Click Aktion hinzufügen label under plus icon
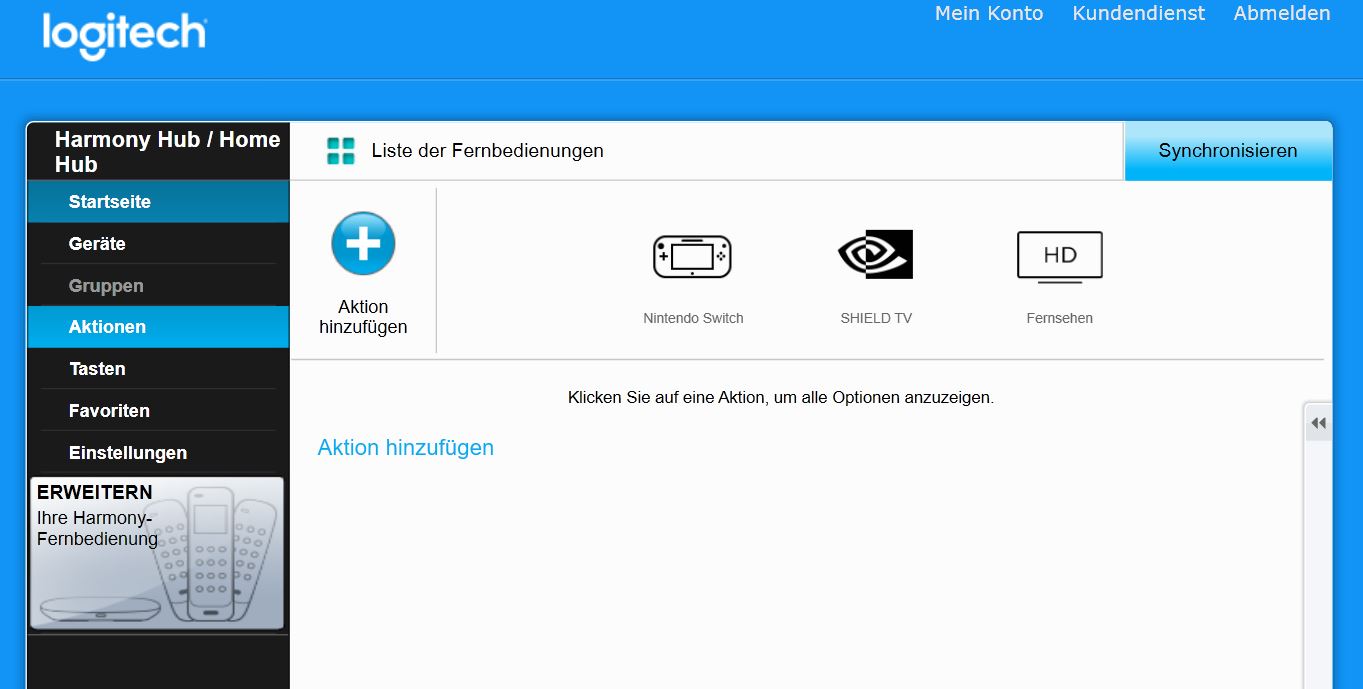Image resolution: width=1363 pixels, height=689 pixels. coord(363,317)
